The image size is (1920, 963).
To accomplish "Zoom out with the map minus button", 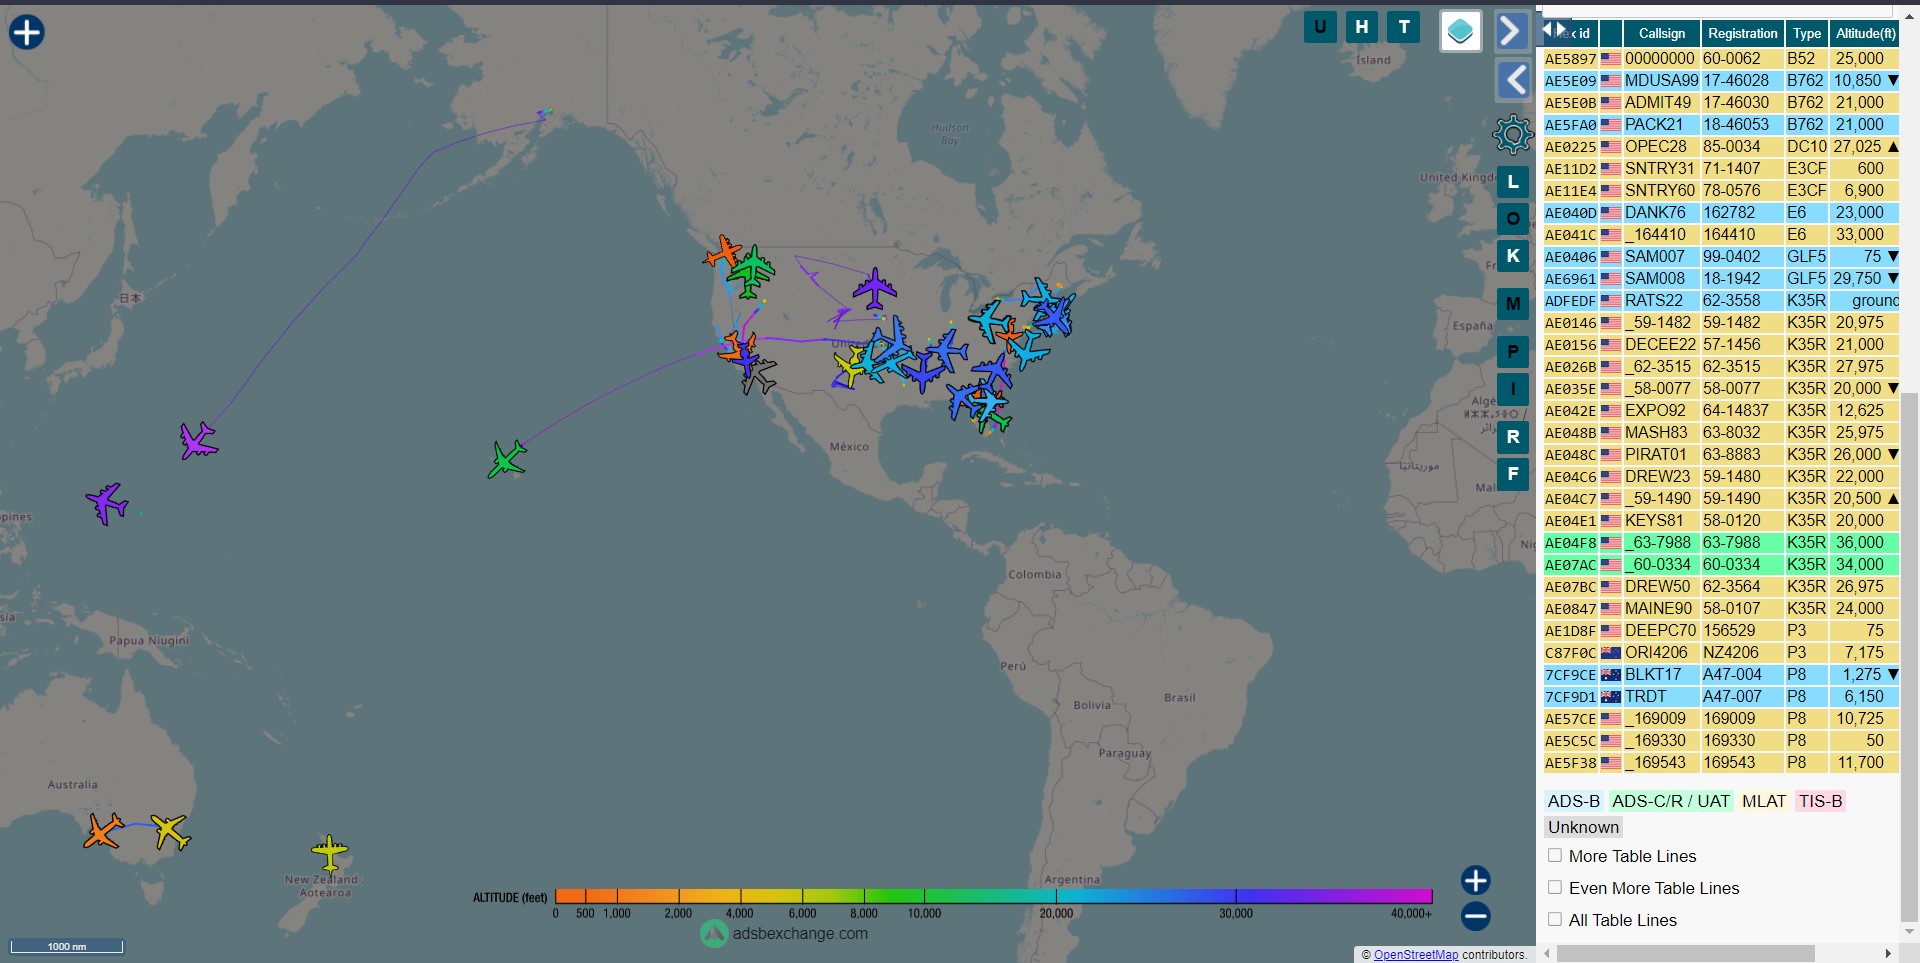I will 1476,916.
